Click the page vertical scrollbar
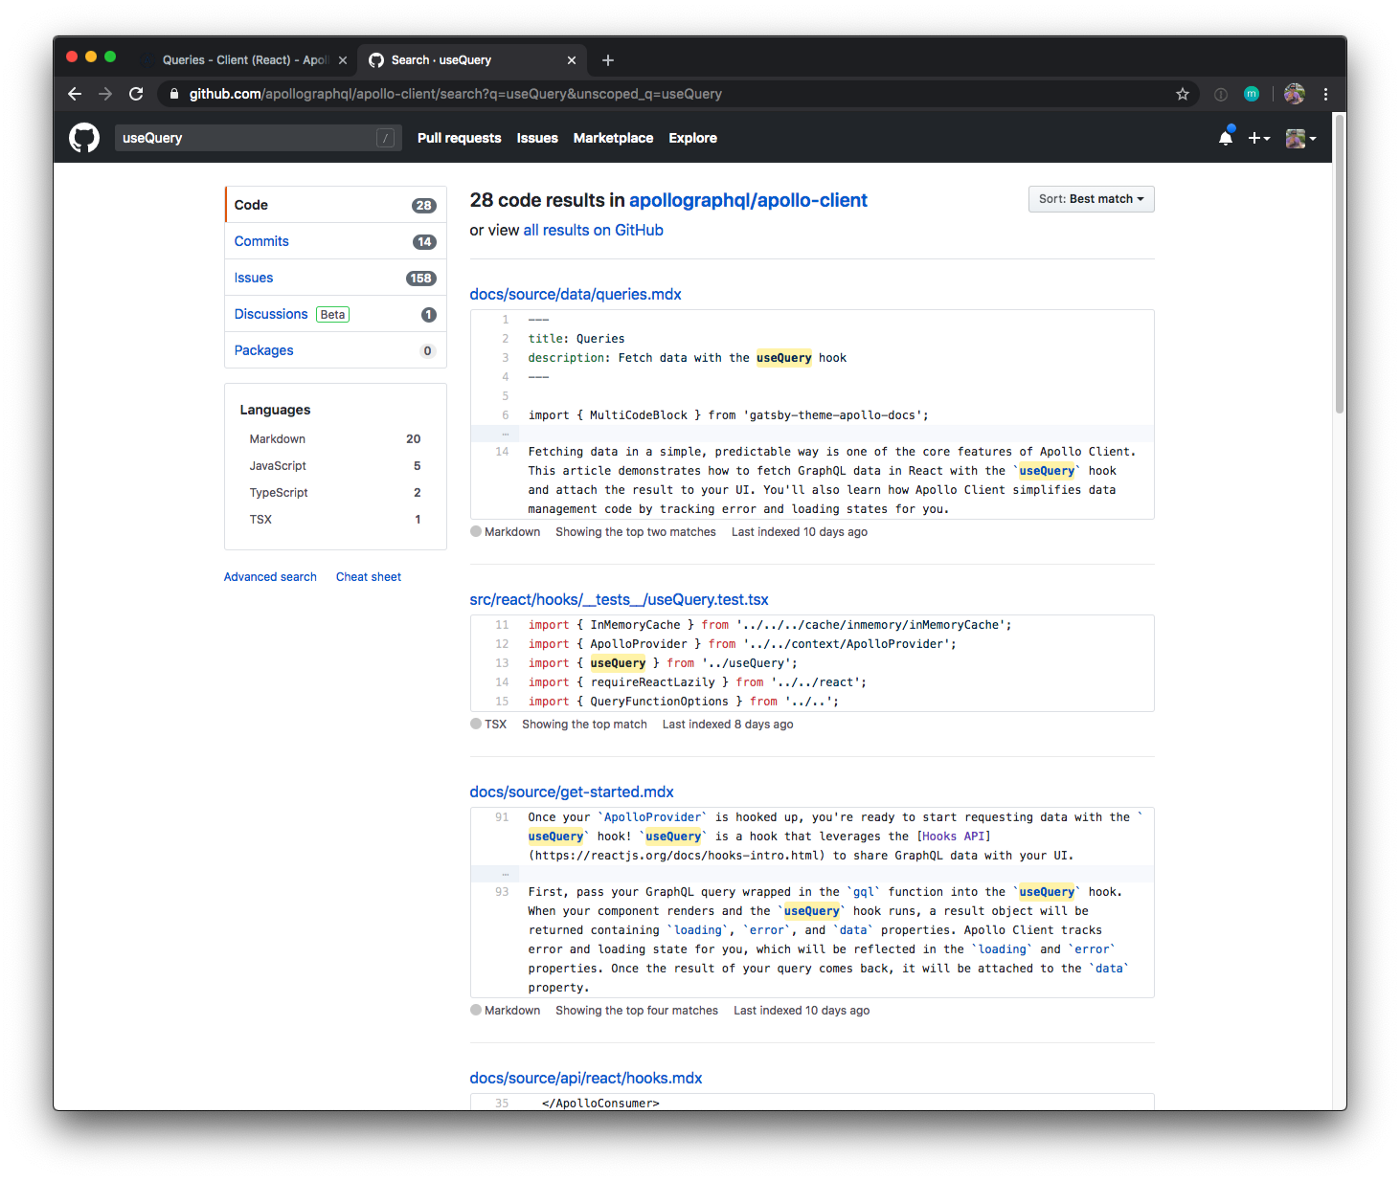The width and height of the screenshot is (1400, 1181). click(x=1340, y=264)
